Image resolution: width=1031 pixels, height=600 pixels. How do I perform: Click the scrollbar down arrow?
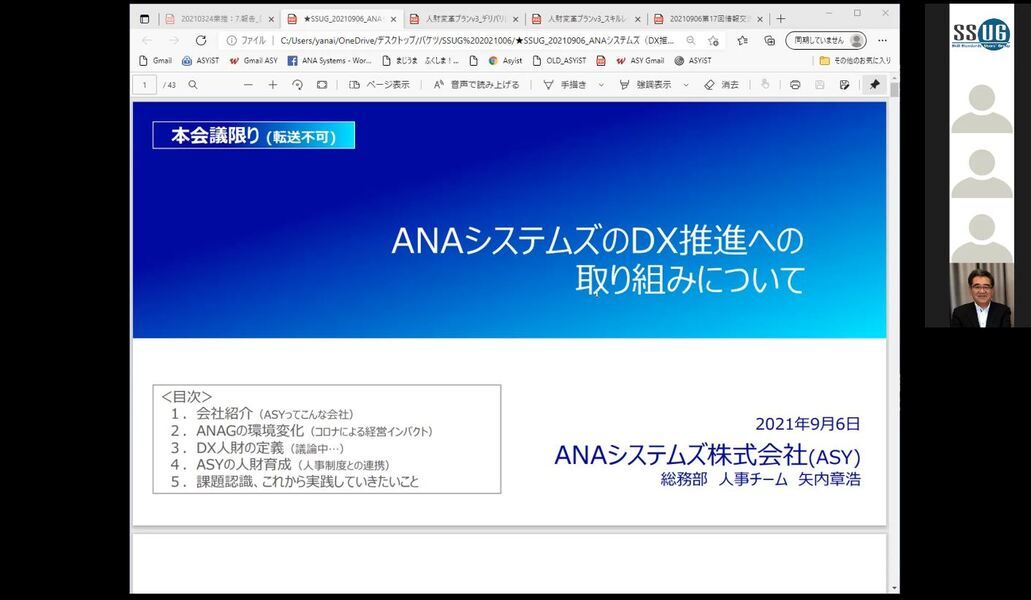pyautogui.click(x=894, y=588)
